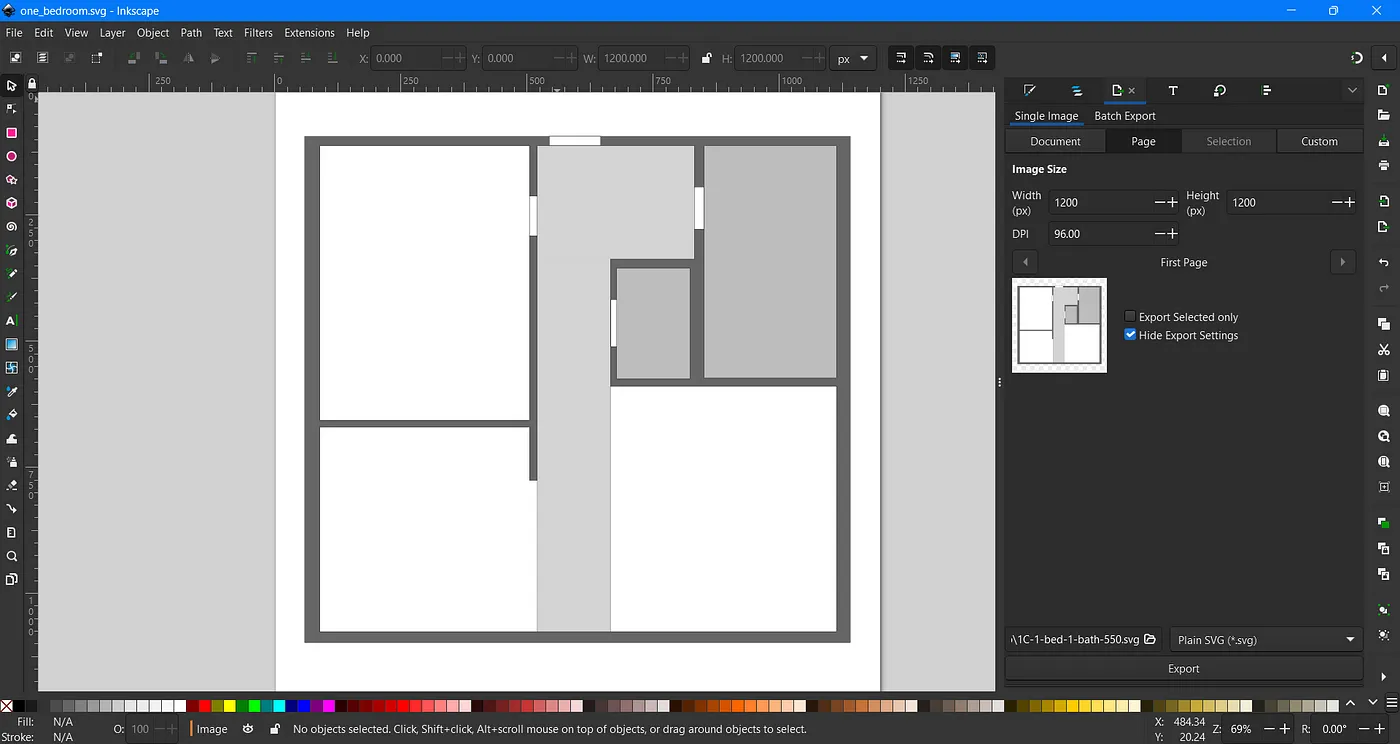The height and width of the screenshot is (744, 1400).
Task: Enable Export Selected only checkbox
Action: pos(1130,317)
